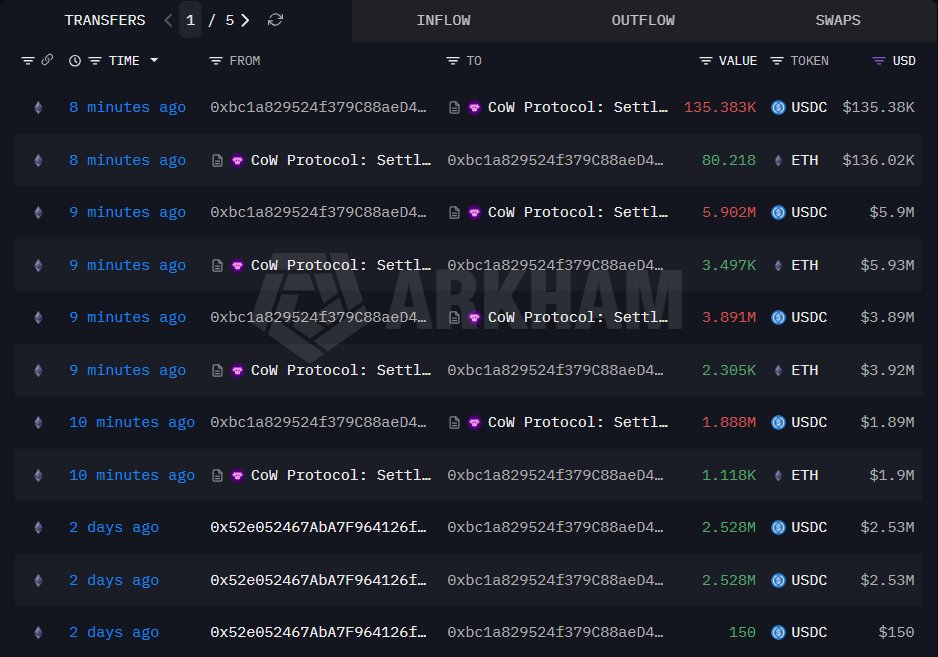Click CoW Protocol logo in 3.891M row
The height and width of the screenshot is (657, 938).
click(474, 318)
